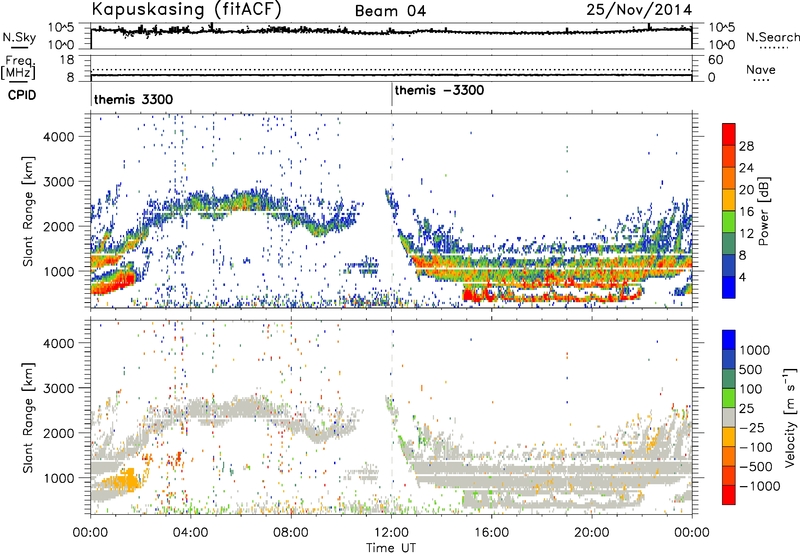Click the 'Beam 04' label
Screen dimensions: 800x554
point(390,11)
